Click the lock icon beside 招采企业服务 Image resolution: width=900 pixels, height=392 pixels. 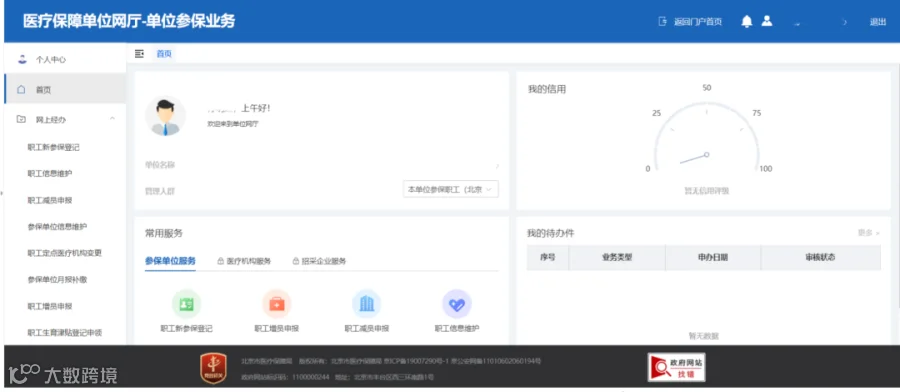point(296,261)
